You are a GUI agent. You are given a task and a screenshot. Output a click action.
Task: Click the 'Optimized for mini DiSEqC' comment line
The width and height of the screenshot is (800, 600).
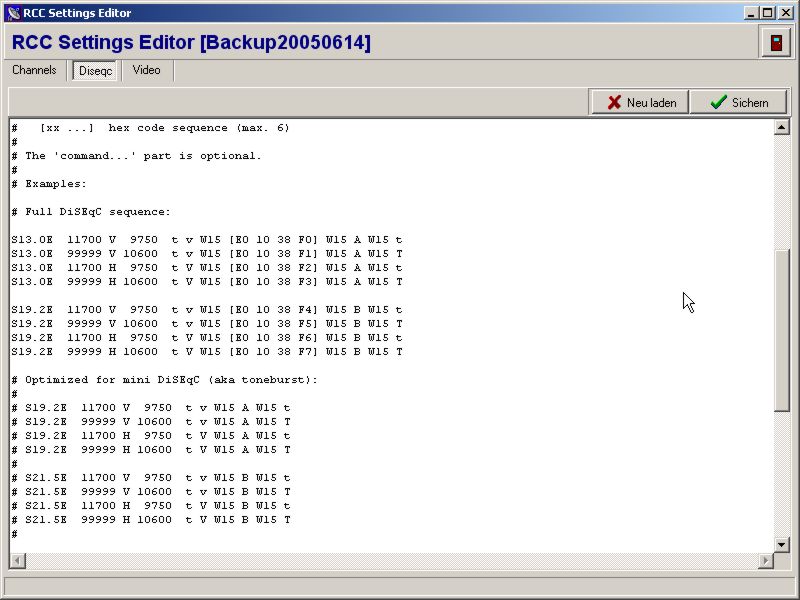[164, 380]
